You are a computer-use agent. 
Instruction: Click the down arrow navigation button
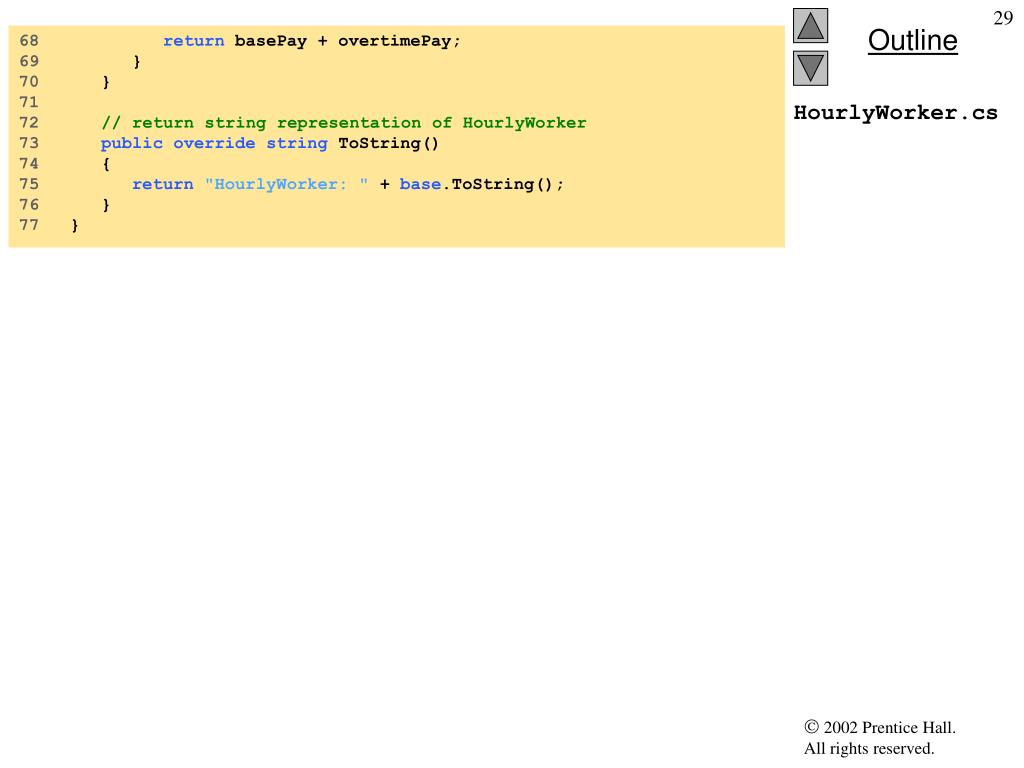[x=810, y=69]
